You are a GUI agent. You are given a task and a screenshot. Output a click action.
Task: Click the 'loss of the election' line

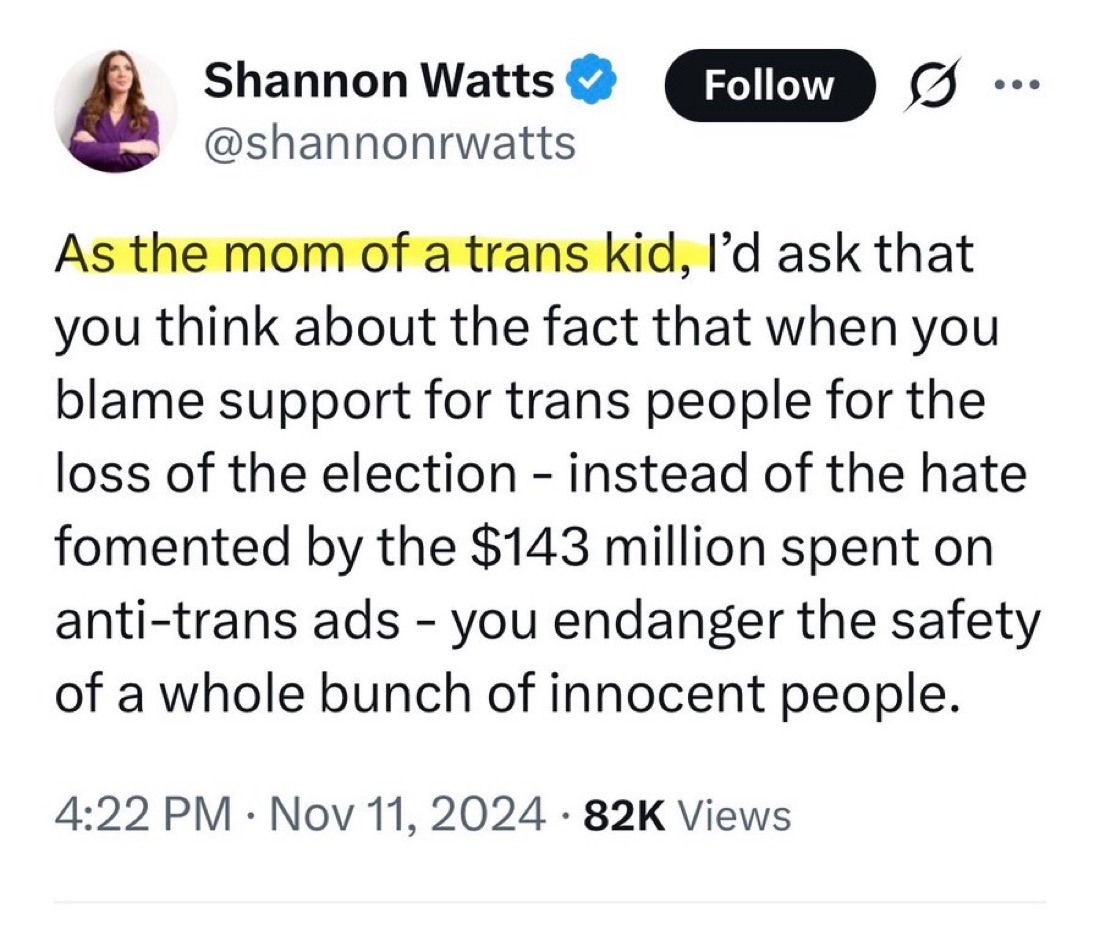coord(541,474)
